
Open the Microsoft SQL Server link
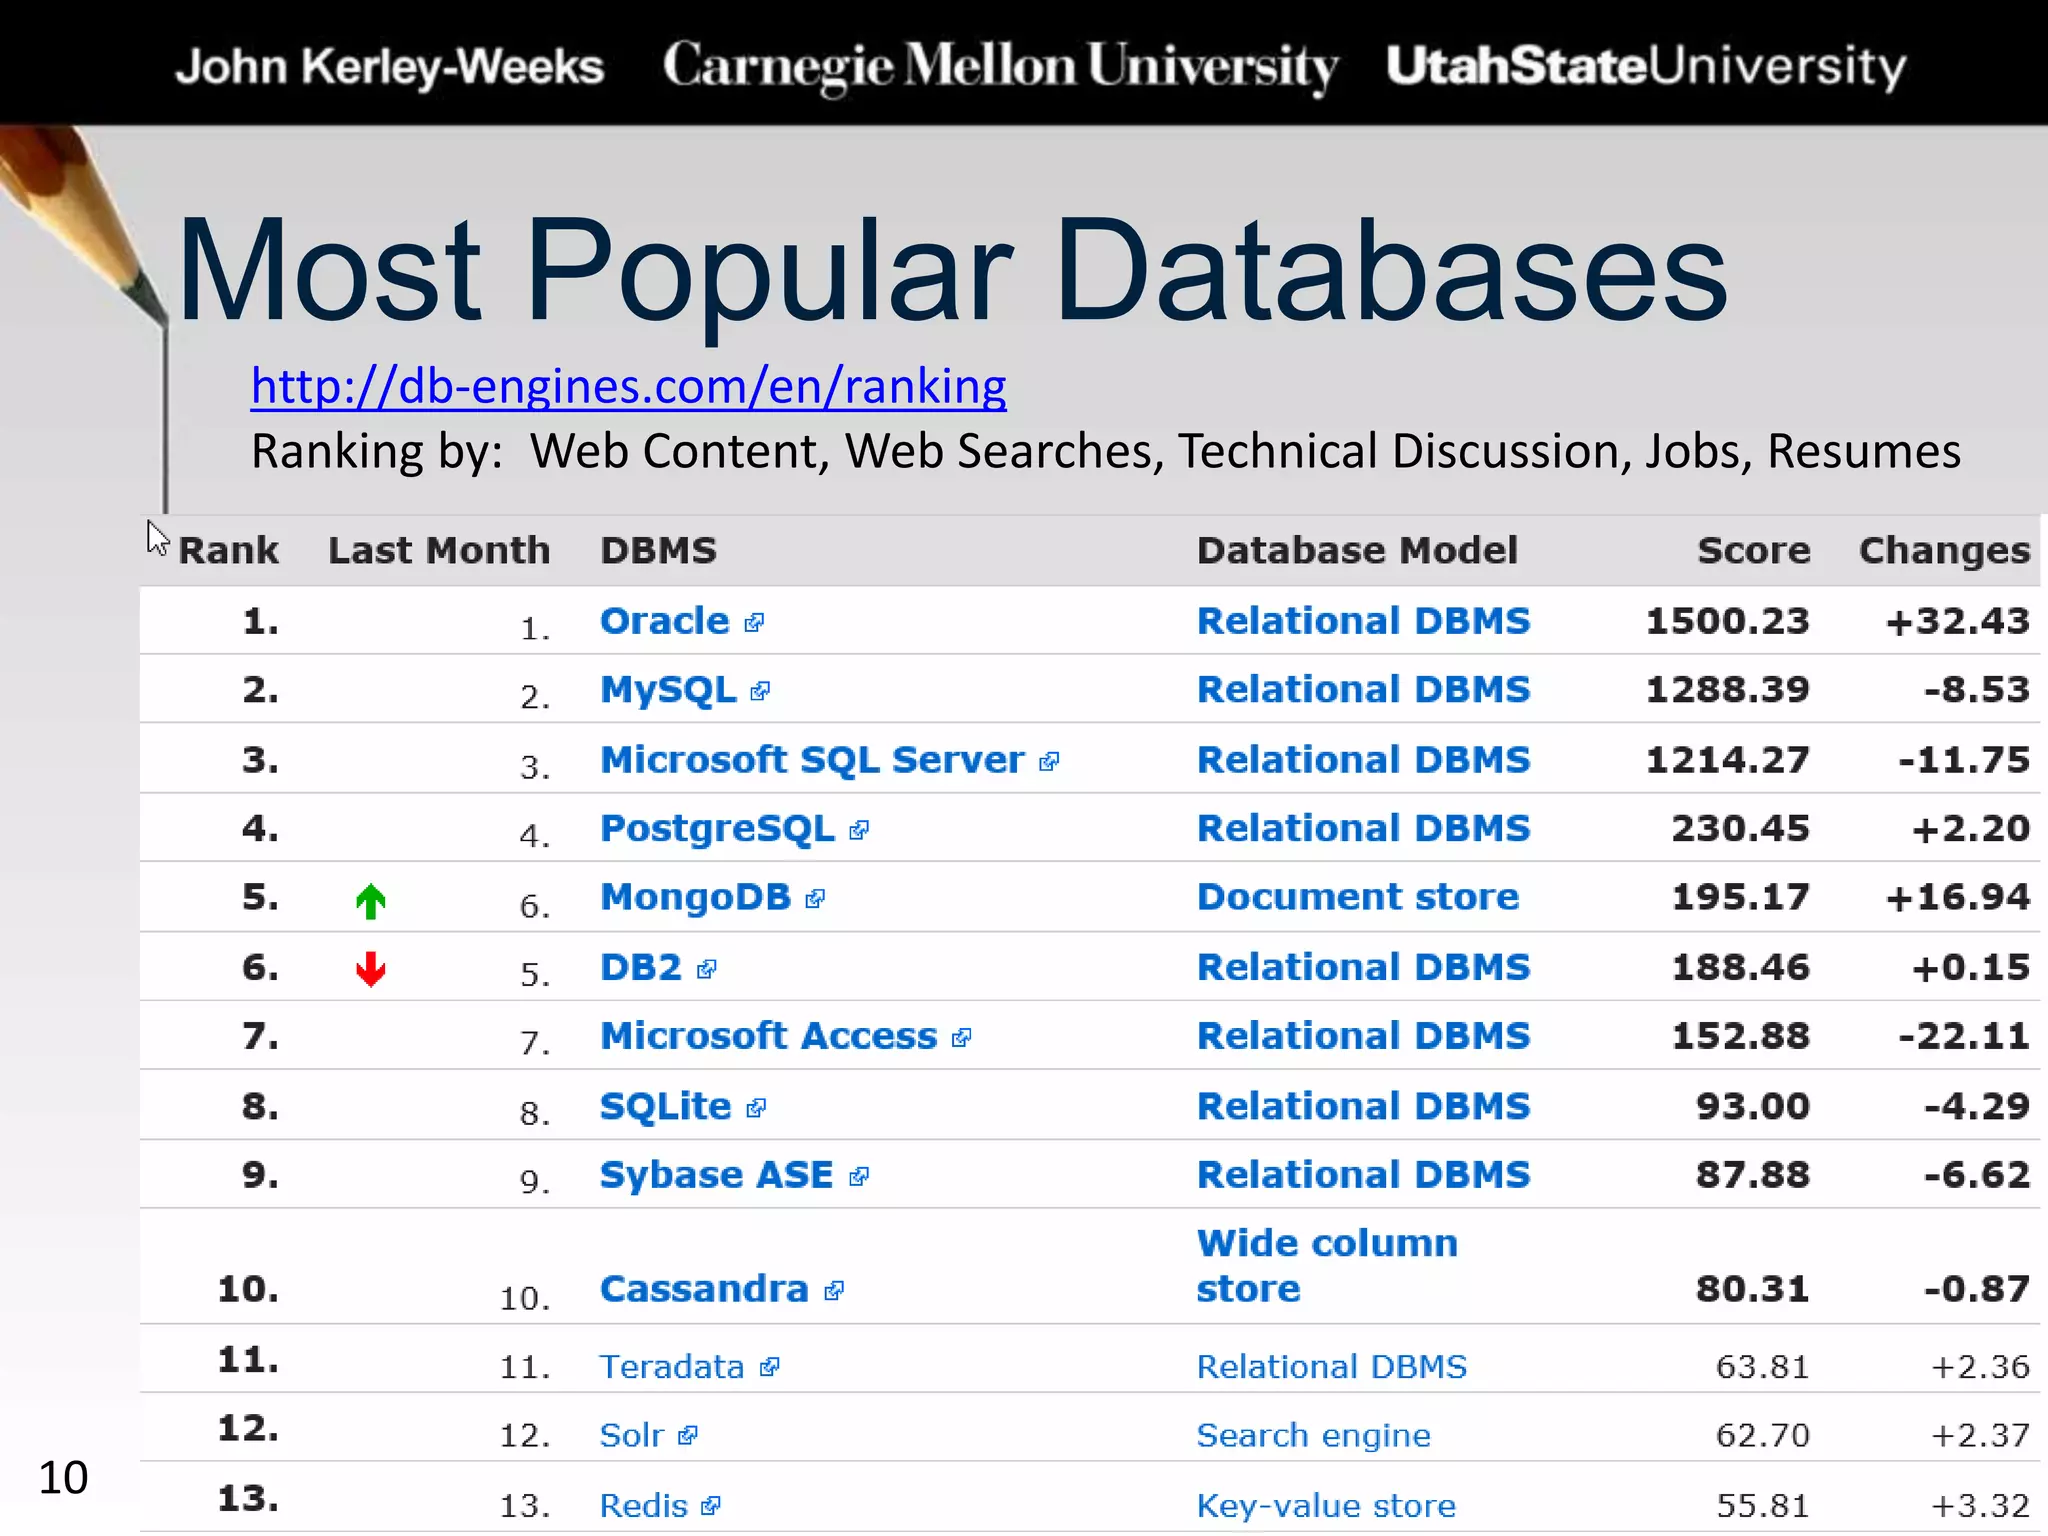tap(812, 760)
